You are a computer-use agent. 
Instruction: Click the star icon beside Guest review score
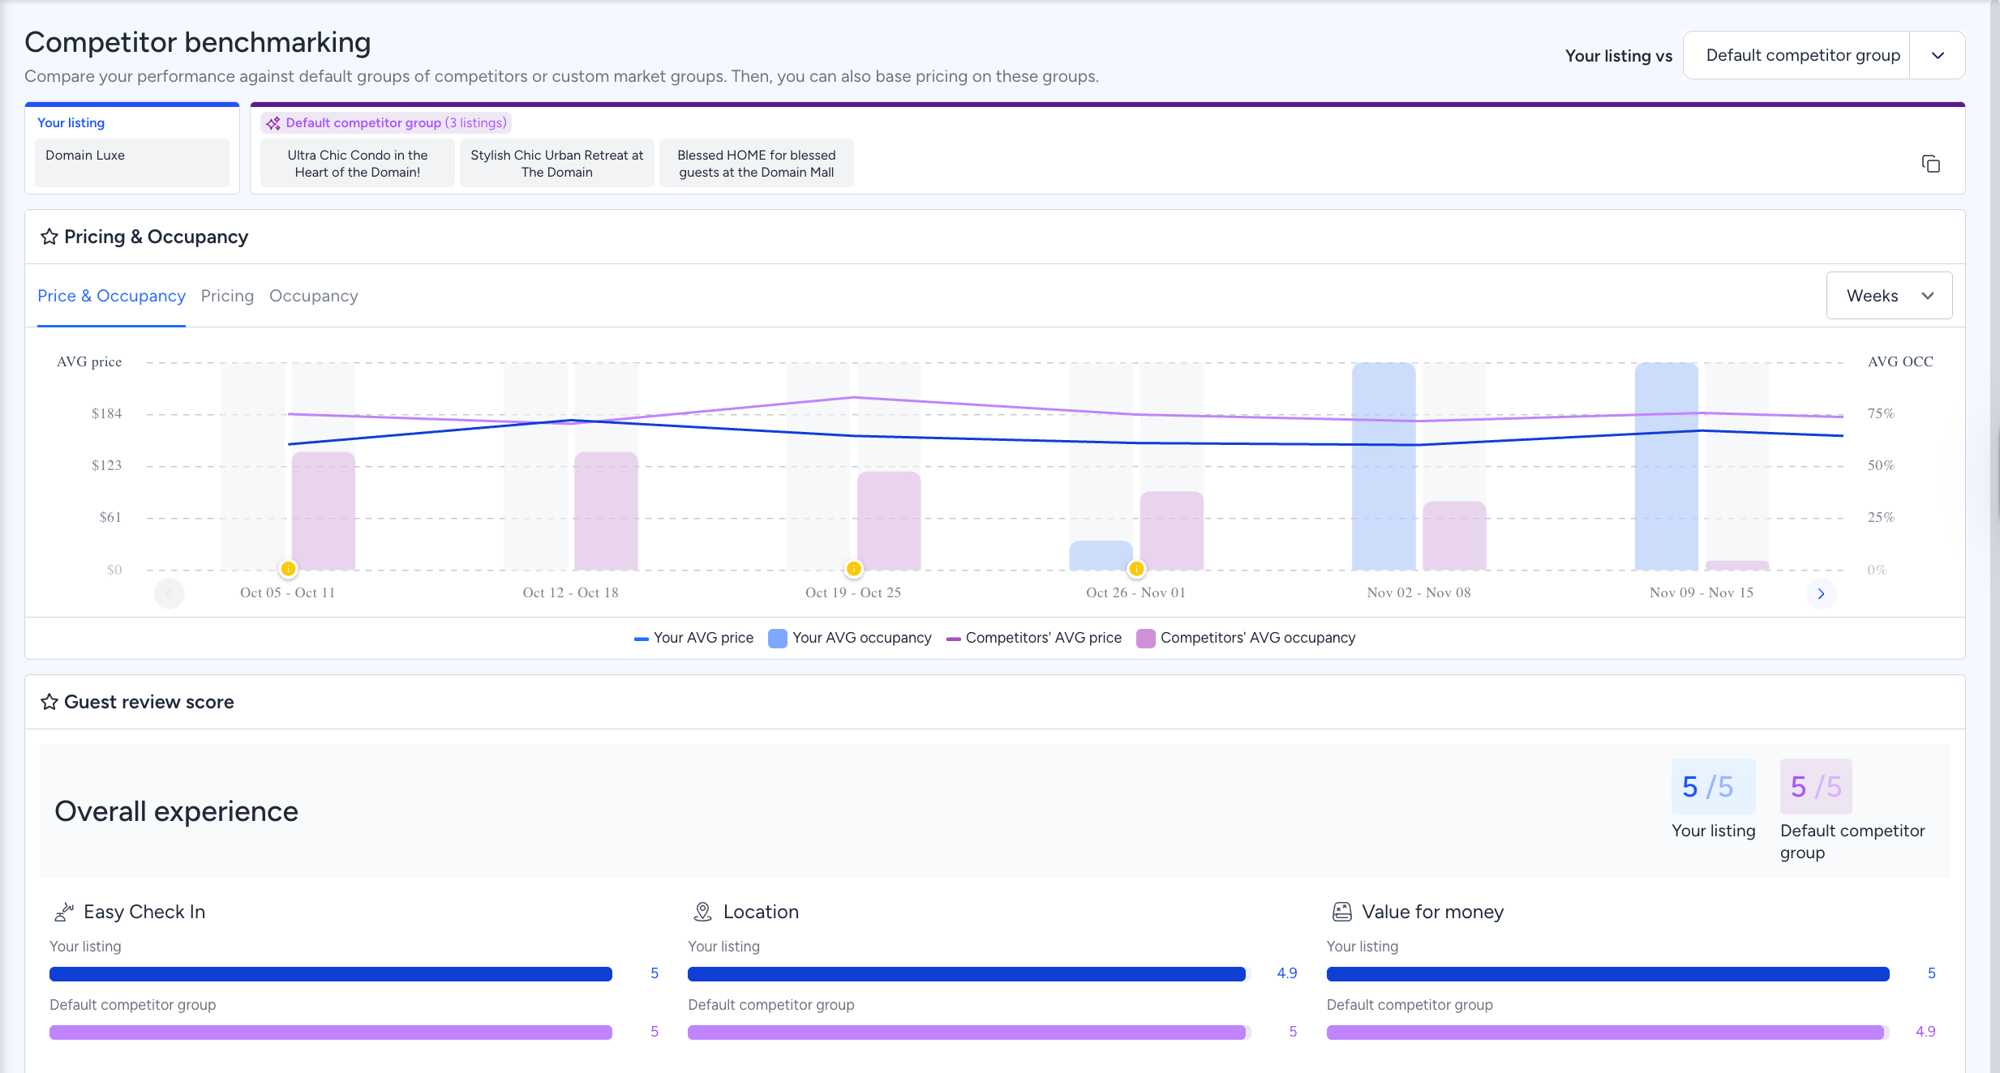(x=49, y=702)
